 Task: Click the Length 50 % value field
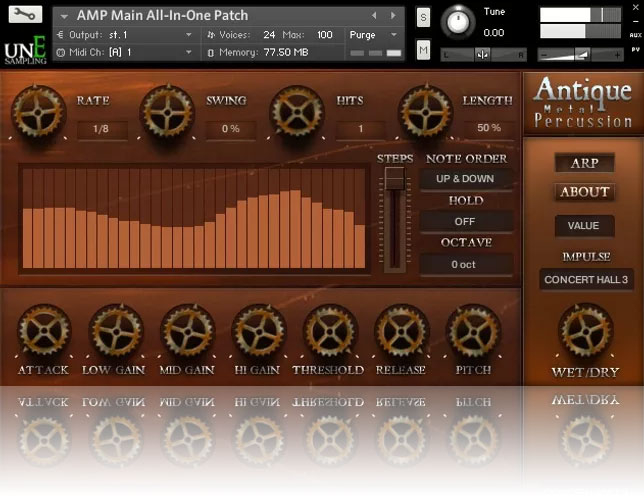(489, 128)
